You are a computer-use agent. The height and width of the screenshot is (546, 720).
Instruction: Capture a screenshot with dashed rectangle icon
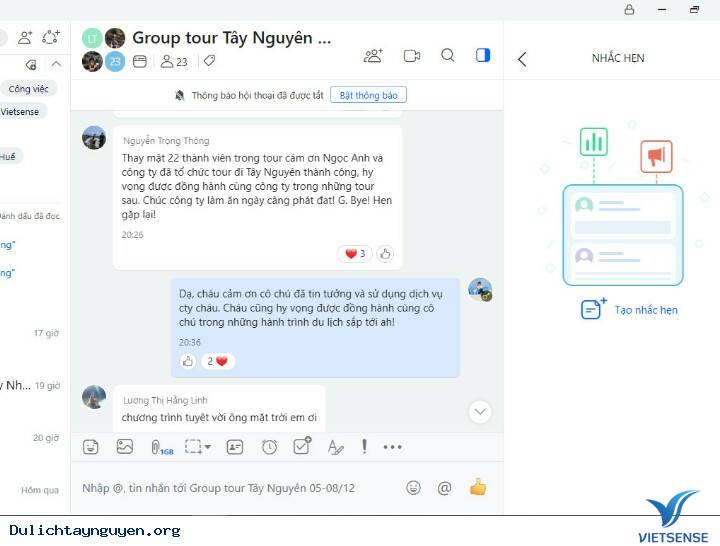pos(193,447)
